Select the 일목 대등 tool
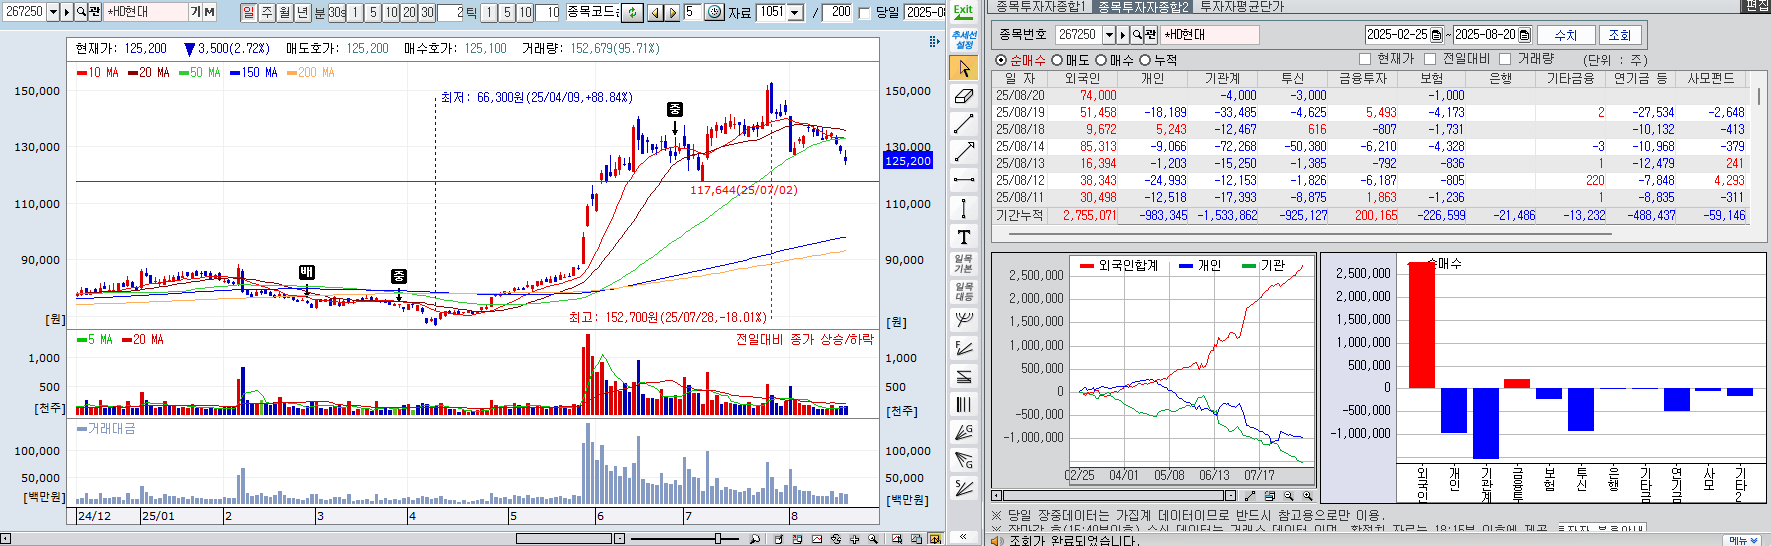The height and width of the screenshot is (546, 1771). click(x=963, y=292)
